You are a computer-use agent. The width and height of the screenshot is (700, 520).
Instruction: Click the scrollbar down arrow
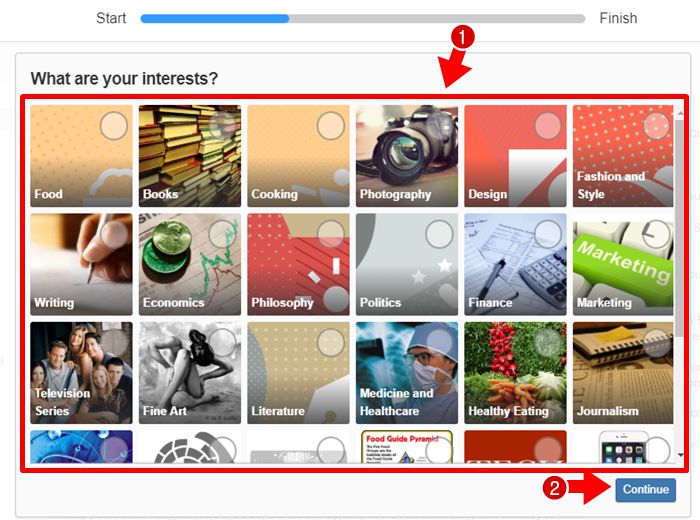[x=680, y=455]
